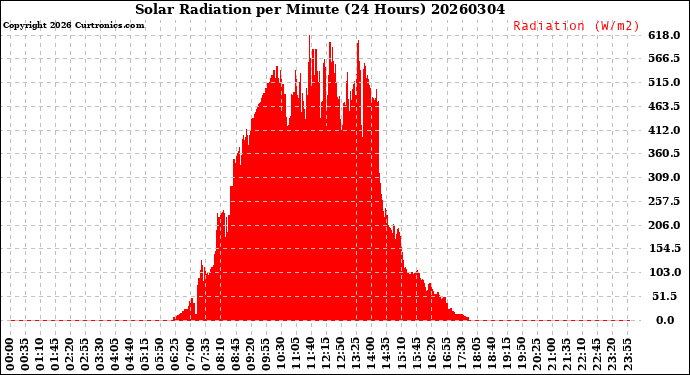The height and width of the screenshot is (375, 690).
Task: Select the 360.5 y-axis value
Action: click(x=664, y=153)
